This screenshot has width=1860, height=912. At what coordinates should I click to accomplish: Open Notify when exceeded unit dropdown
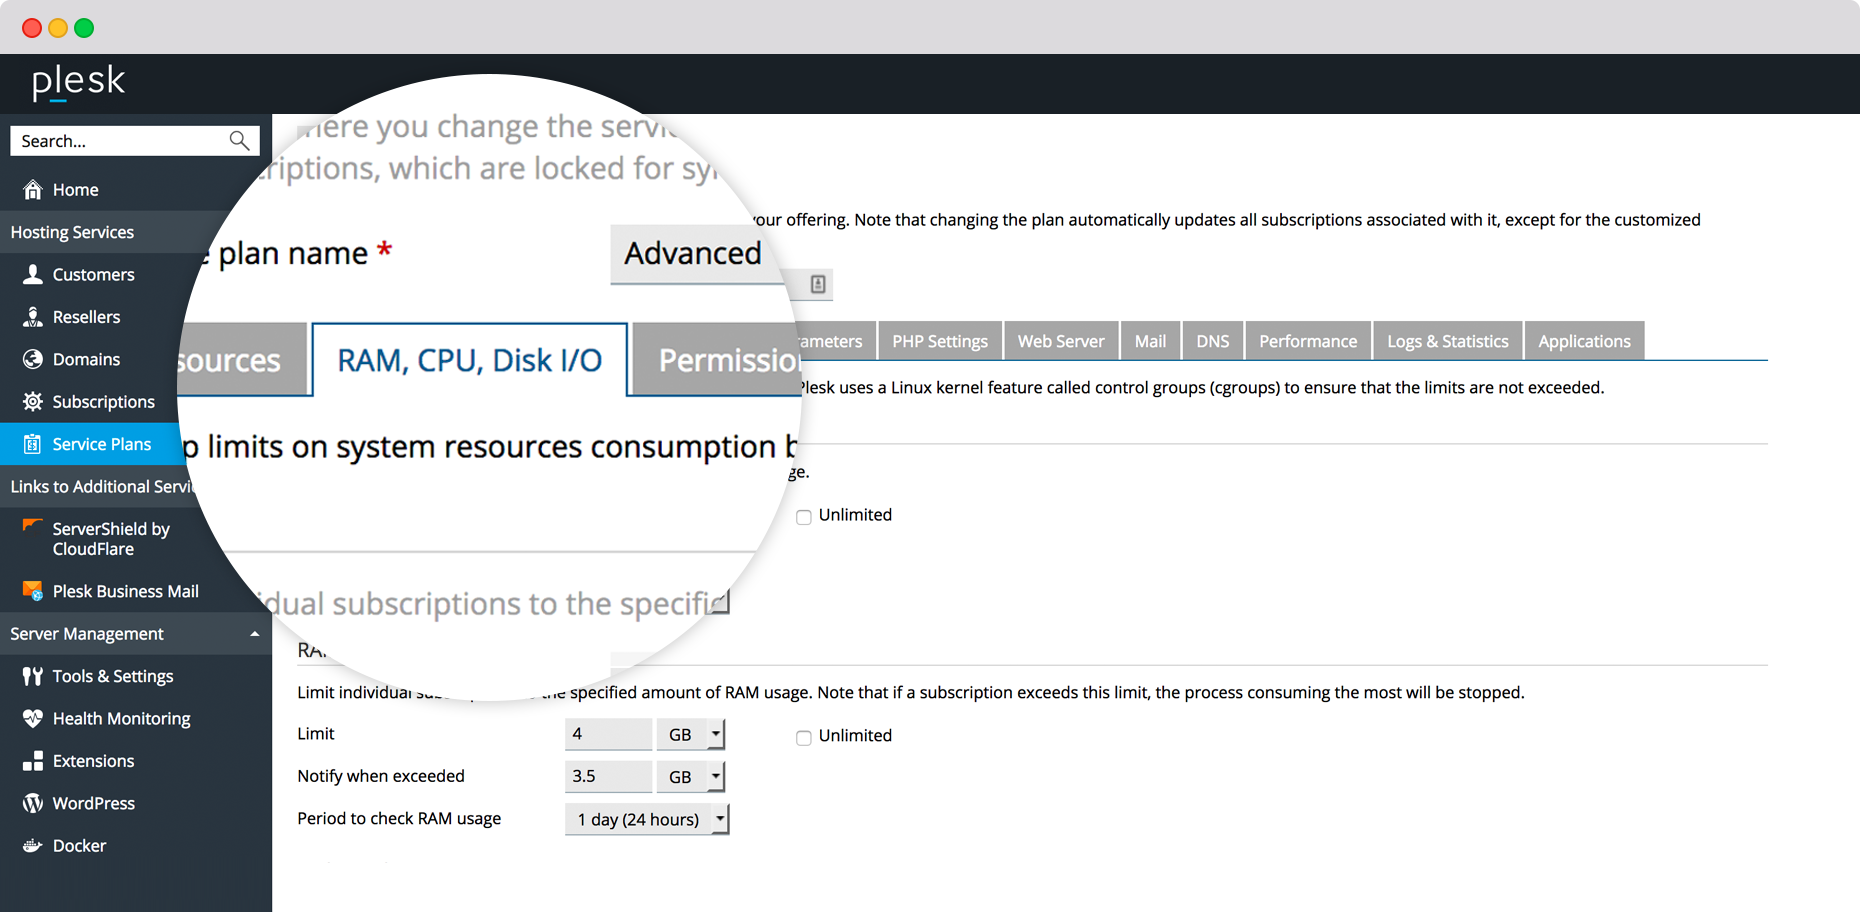[x=690, y=776]
